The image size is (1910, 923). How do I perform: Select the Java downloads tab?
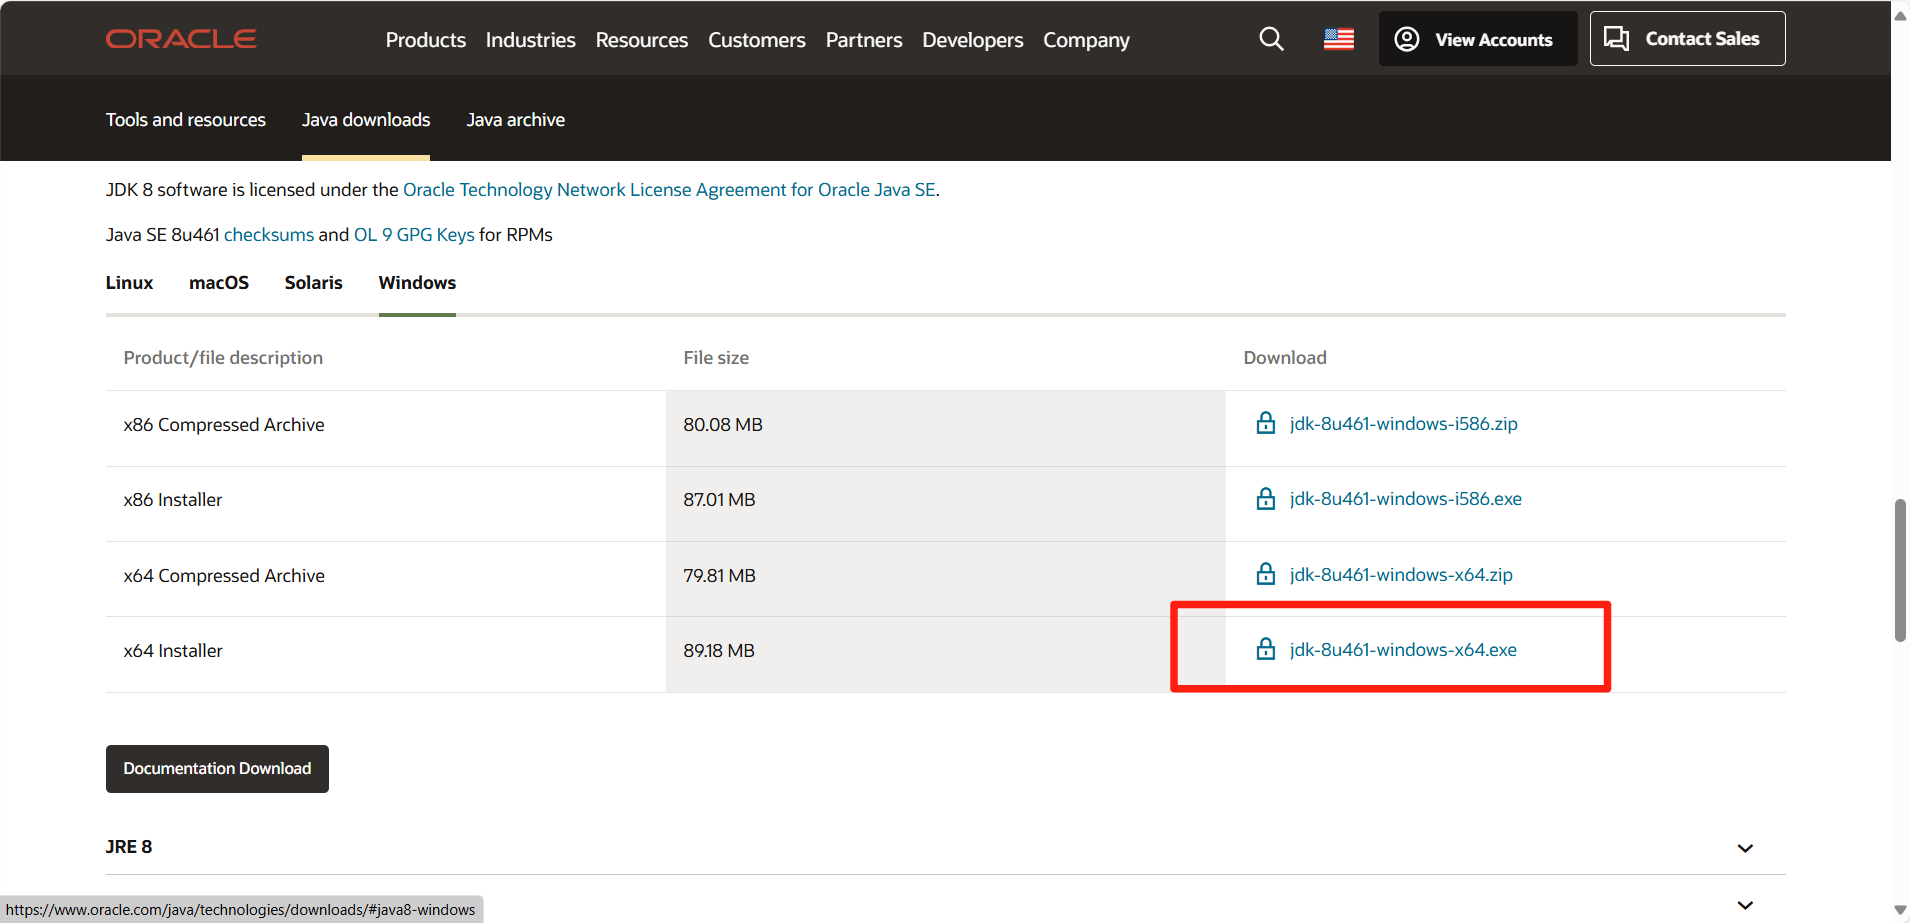point(366,120)
